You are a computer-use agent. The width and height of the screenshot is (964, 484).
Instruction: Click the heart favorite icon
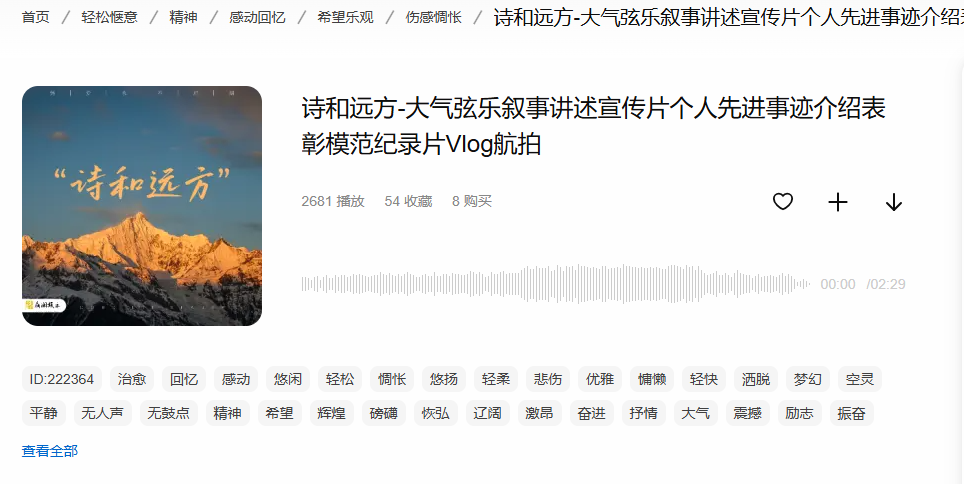[x=783, y=202]
